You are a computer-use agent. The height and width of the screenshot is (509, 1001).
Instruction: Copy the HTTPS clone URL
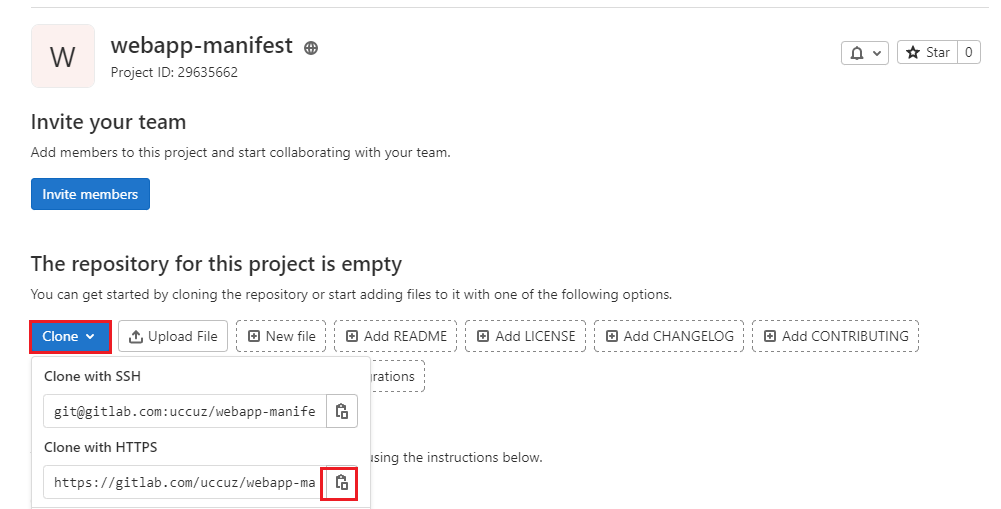click(342, 483)
